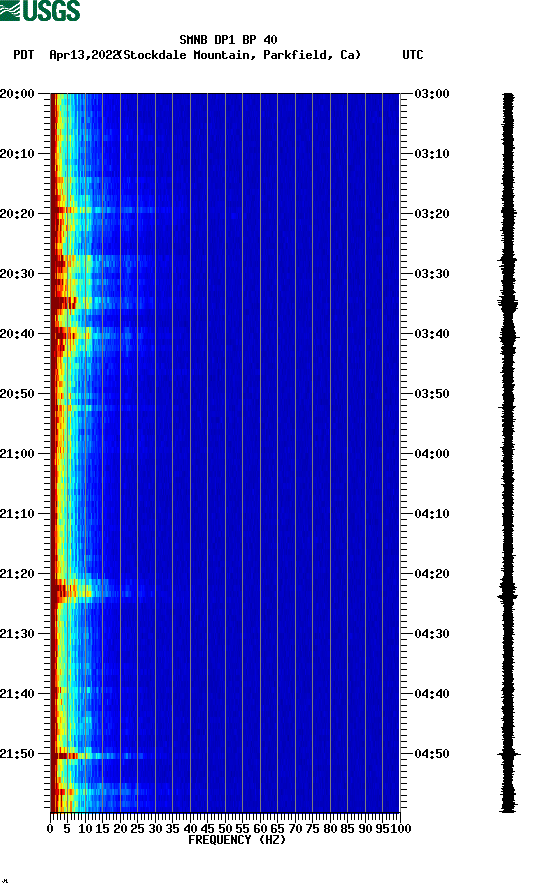Click the '25' frequency axis tick label
The width and height of the screenshot is (552, 892).
(x=137, y=829)
